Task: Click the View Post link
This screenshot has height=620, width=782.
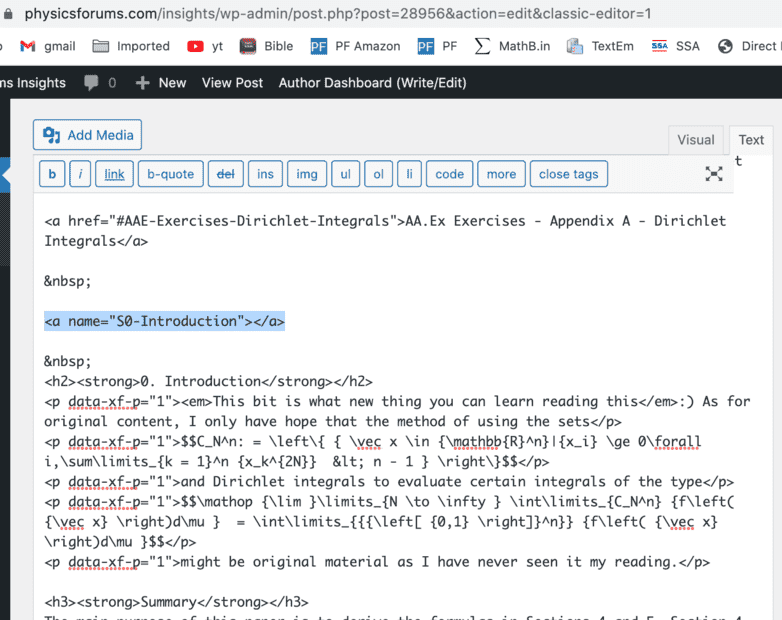Action: pos(232,82)
